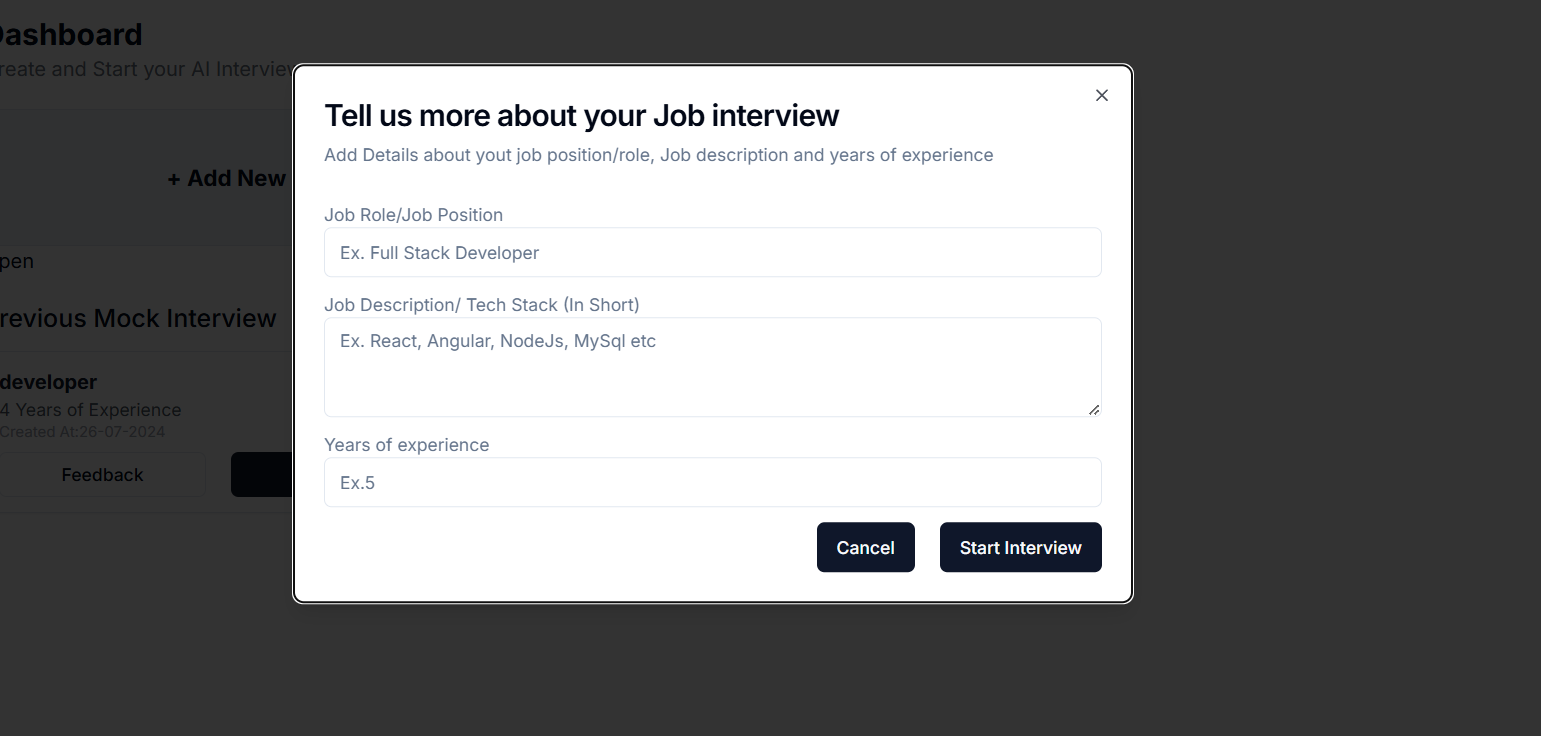The width and height of the screenshot is (1541, 736).
Task: Open Feedback for the developer interview
Action: [102, 475]
